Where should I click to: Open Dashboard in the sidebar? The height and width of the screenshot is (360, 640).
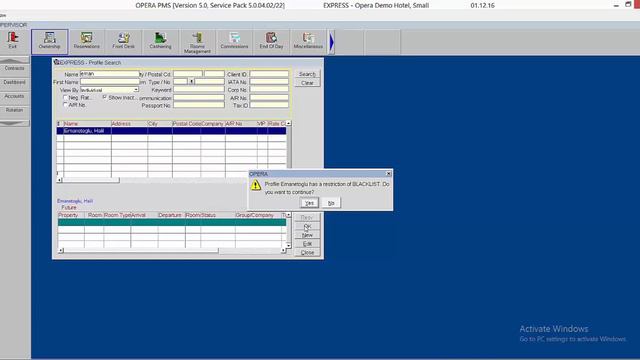[x=14, y=82]
